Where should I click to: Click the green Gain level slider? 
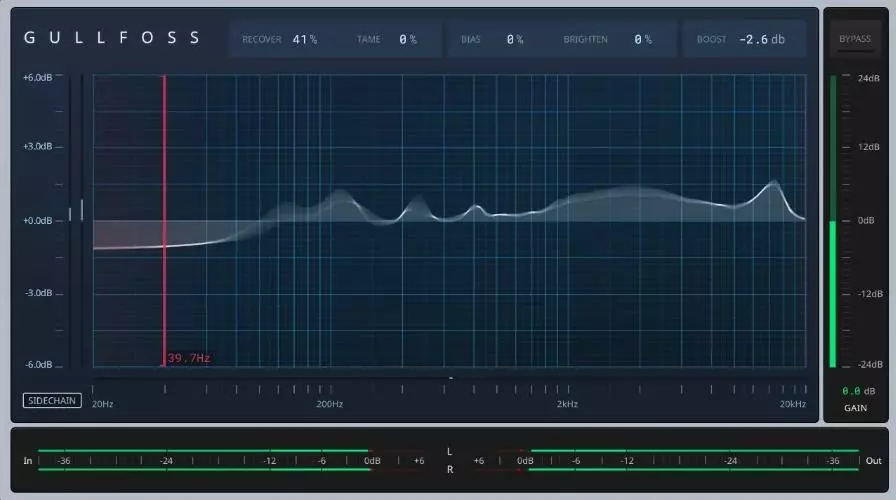coord(830,294)
